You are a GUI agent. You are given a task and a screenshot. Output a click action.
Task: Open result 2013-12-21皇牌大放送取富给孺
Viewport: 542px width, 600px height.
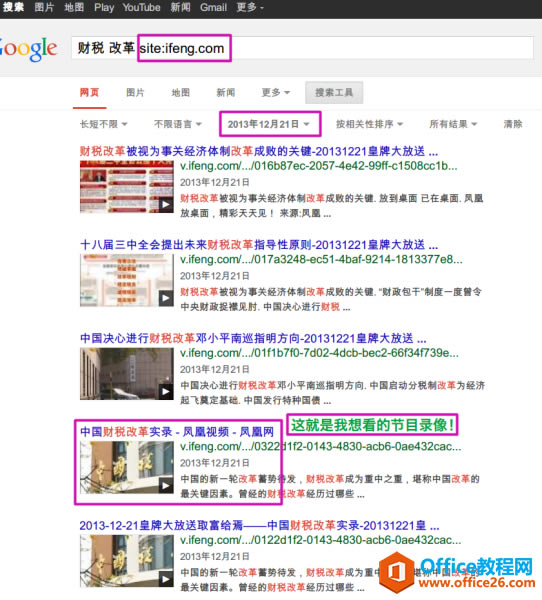pos(259,526)
